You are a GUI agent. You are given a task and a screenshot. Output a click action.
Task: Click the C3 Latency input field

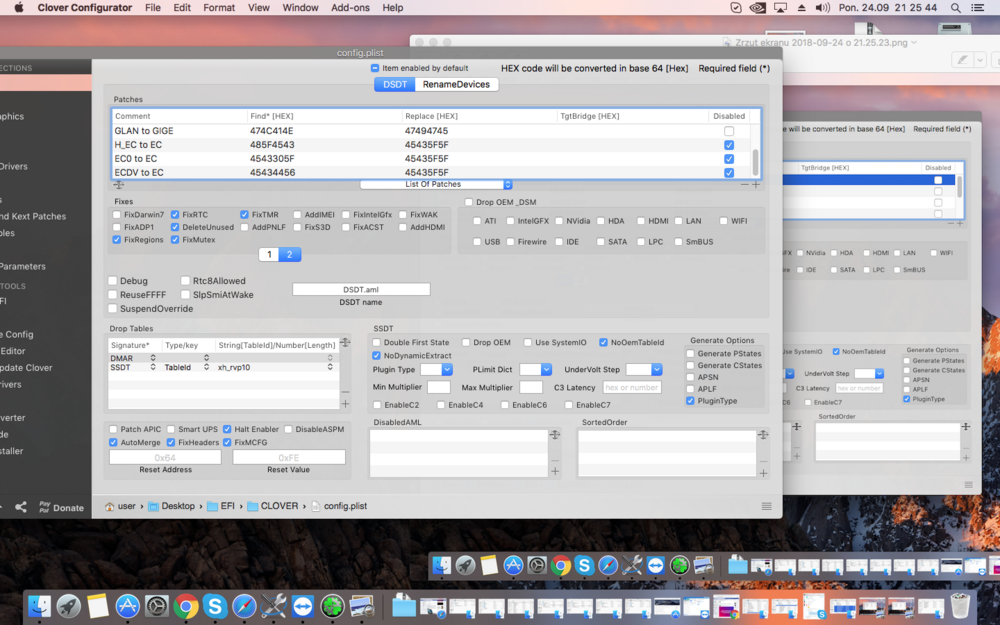pyautogui.click(x=632, y=387)
